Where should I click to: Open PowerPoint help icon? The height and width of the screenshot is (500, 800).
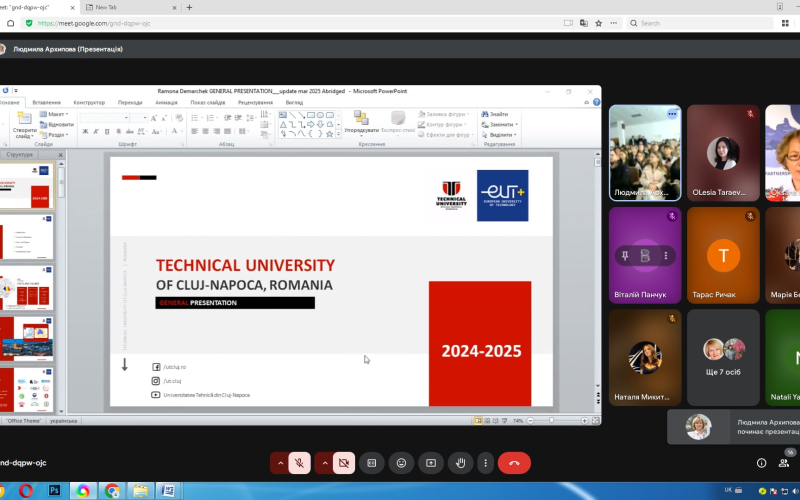(596, 102)
